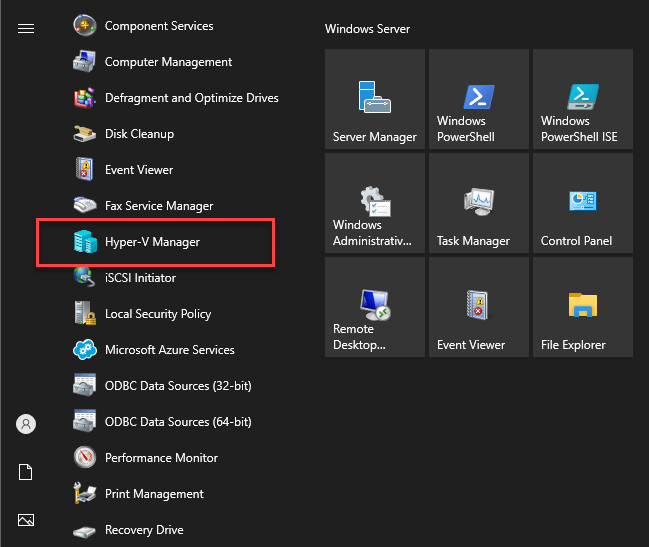Click the user account icon
The height and width of the screenshot is (547, 649).
pos(26,424)
